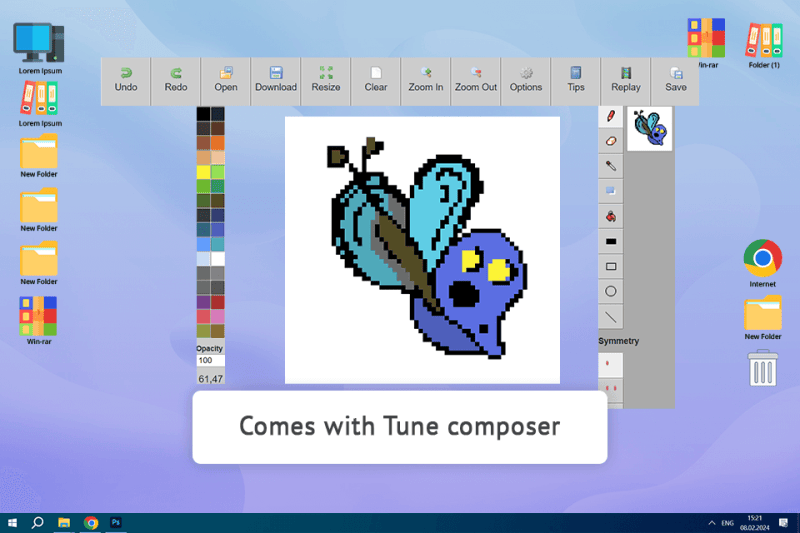Pick the purple palette swatch
The image size is (800, 533).
coord(204,302)
